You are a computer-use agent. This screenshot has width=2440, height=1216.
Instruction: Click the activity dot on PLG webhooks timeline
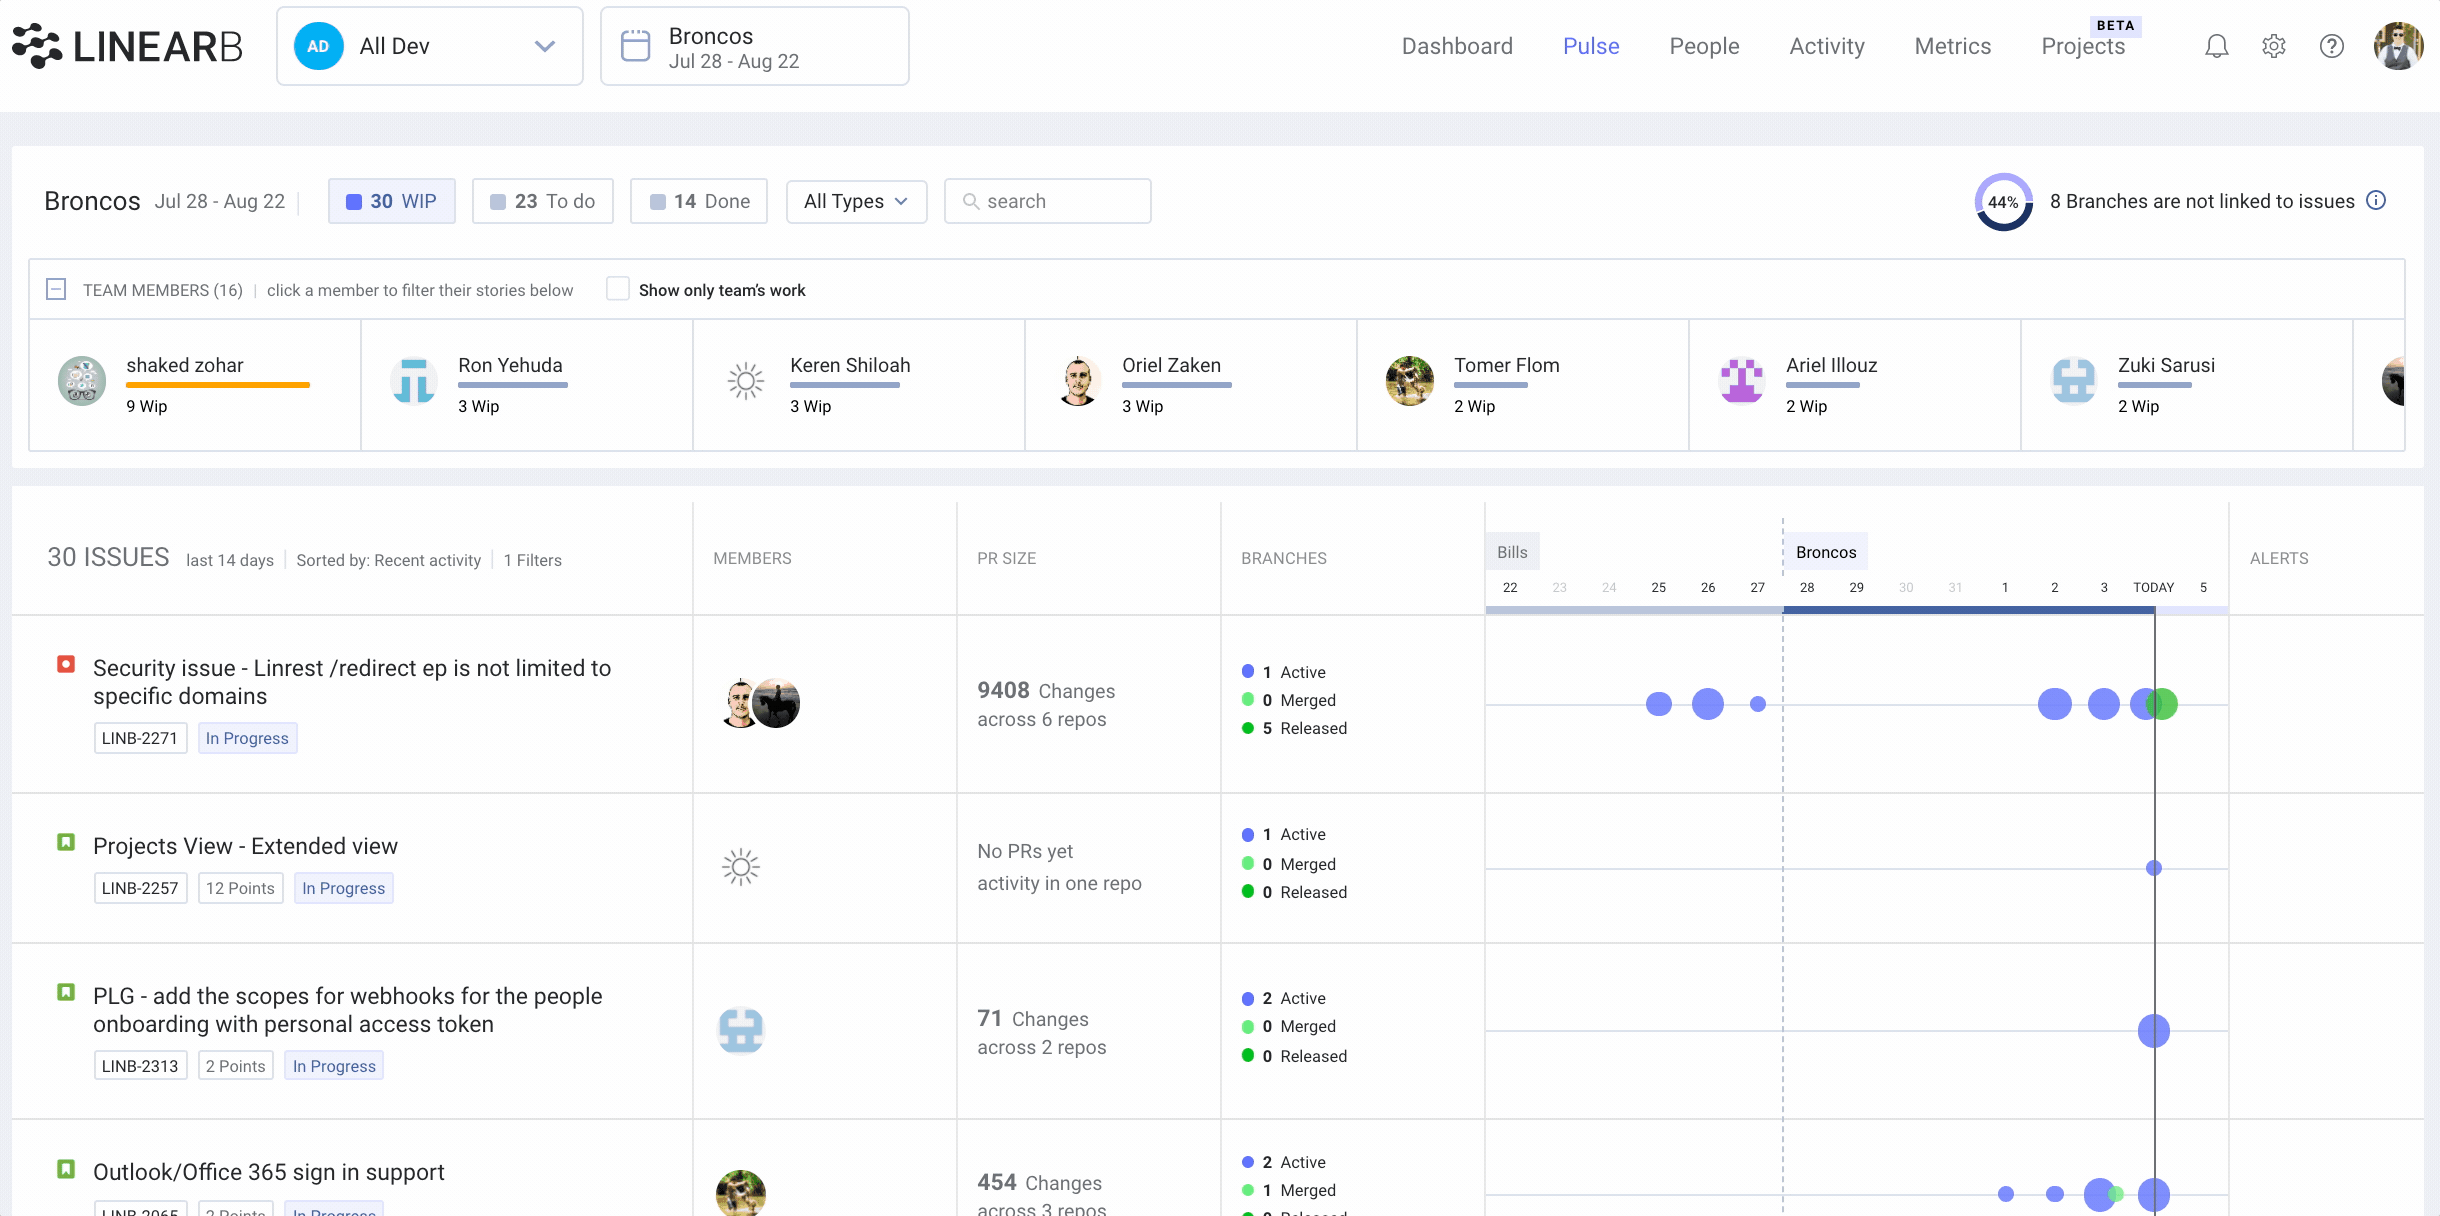[x=2154, y=1030]
